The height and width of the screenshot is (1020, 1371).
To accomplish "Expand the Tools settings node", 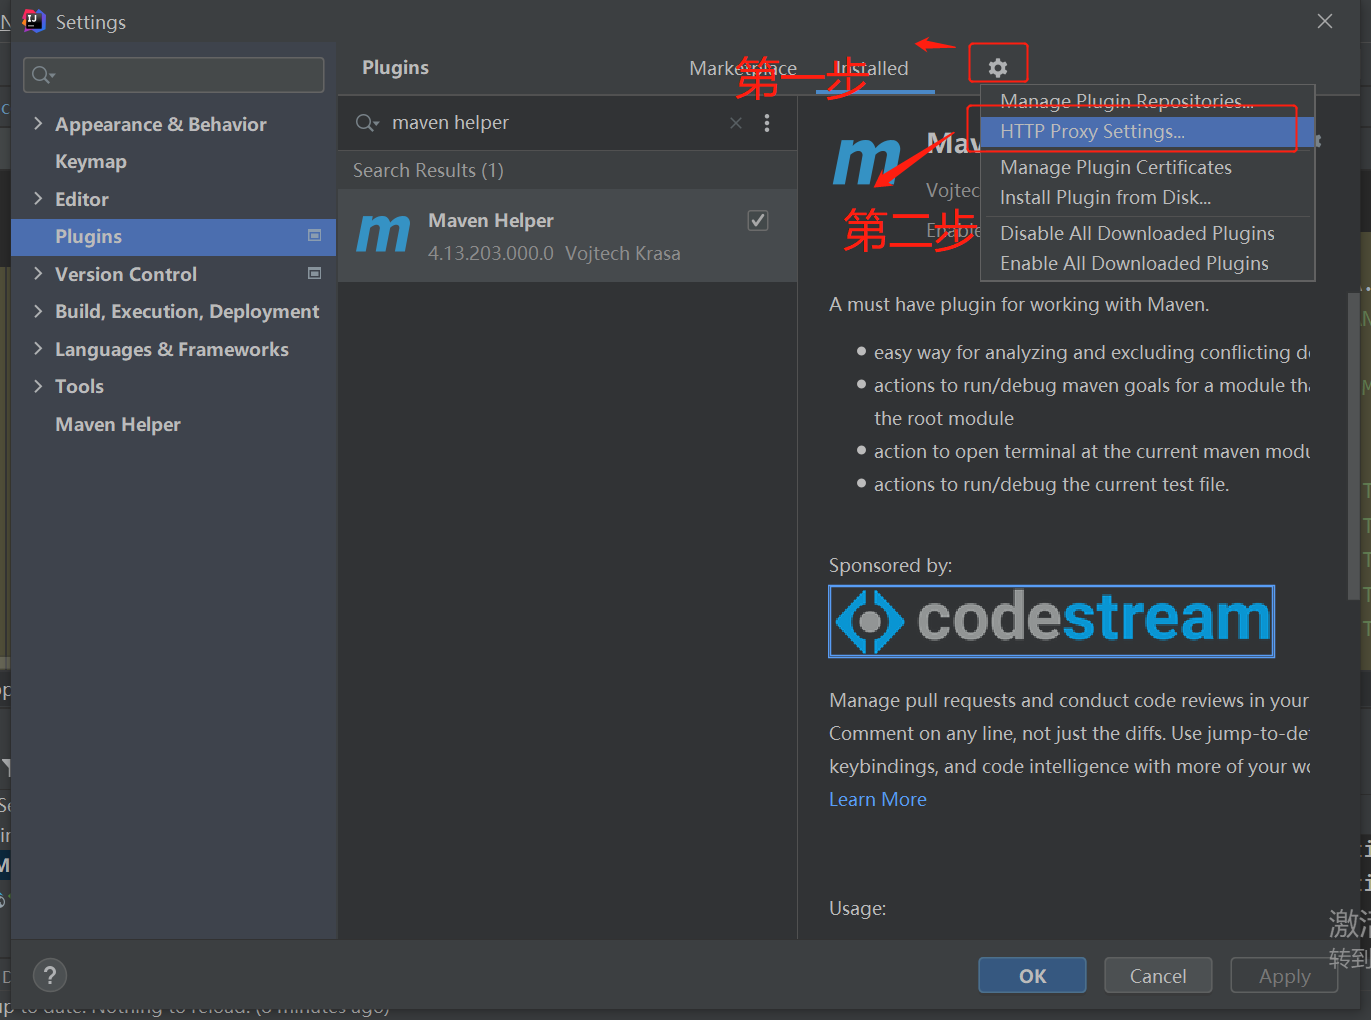I will 38,386.
